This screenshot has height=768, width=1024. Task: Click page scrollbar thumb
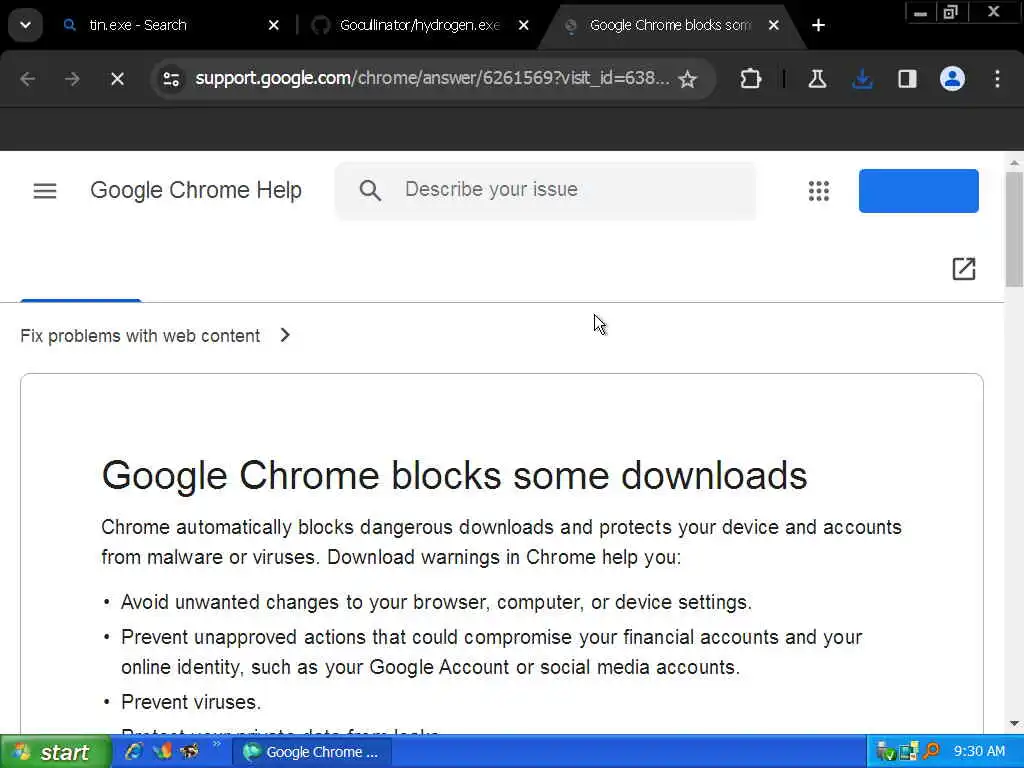(x=1014, y=229)
